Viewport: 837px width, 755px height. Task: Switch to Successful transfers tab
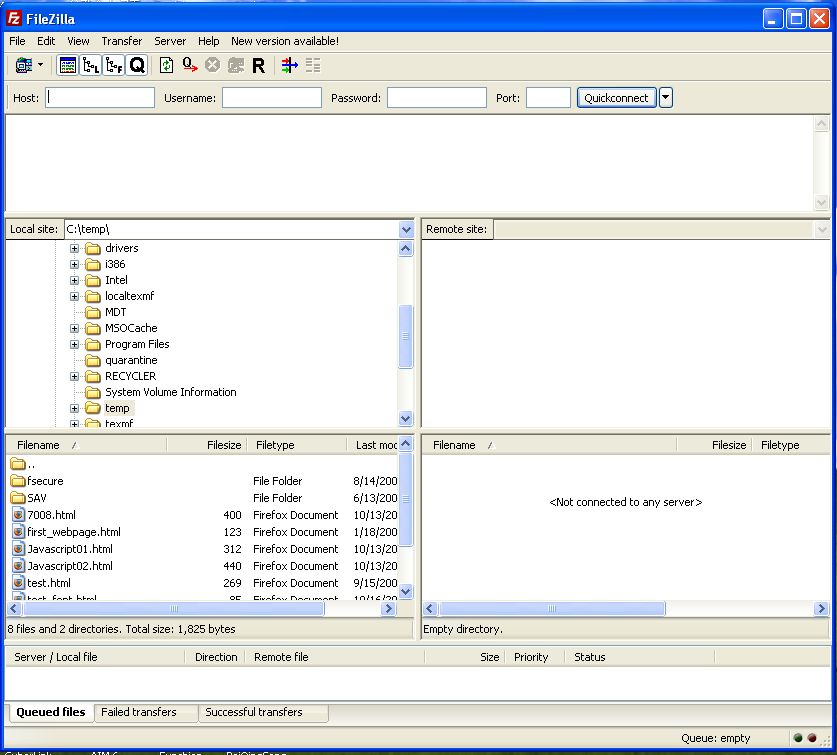tap(263, 713)
